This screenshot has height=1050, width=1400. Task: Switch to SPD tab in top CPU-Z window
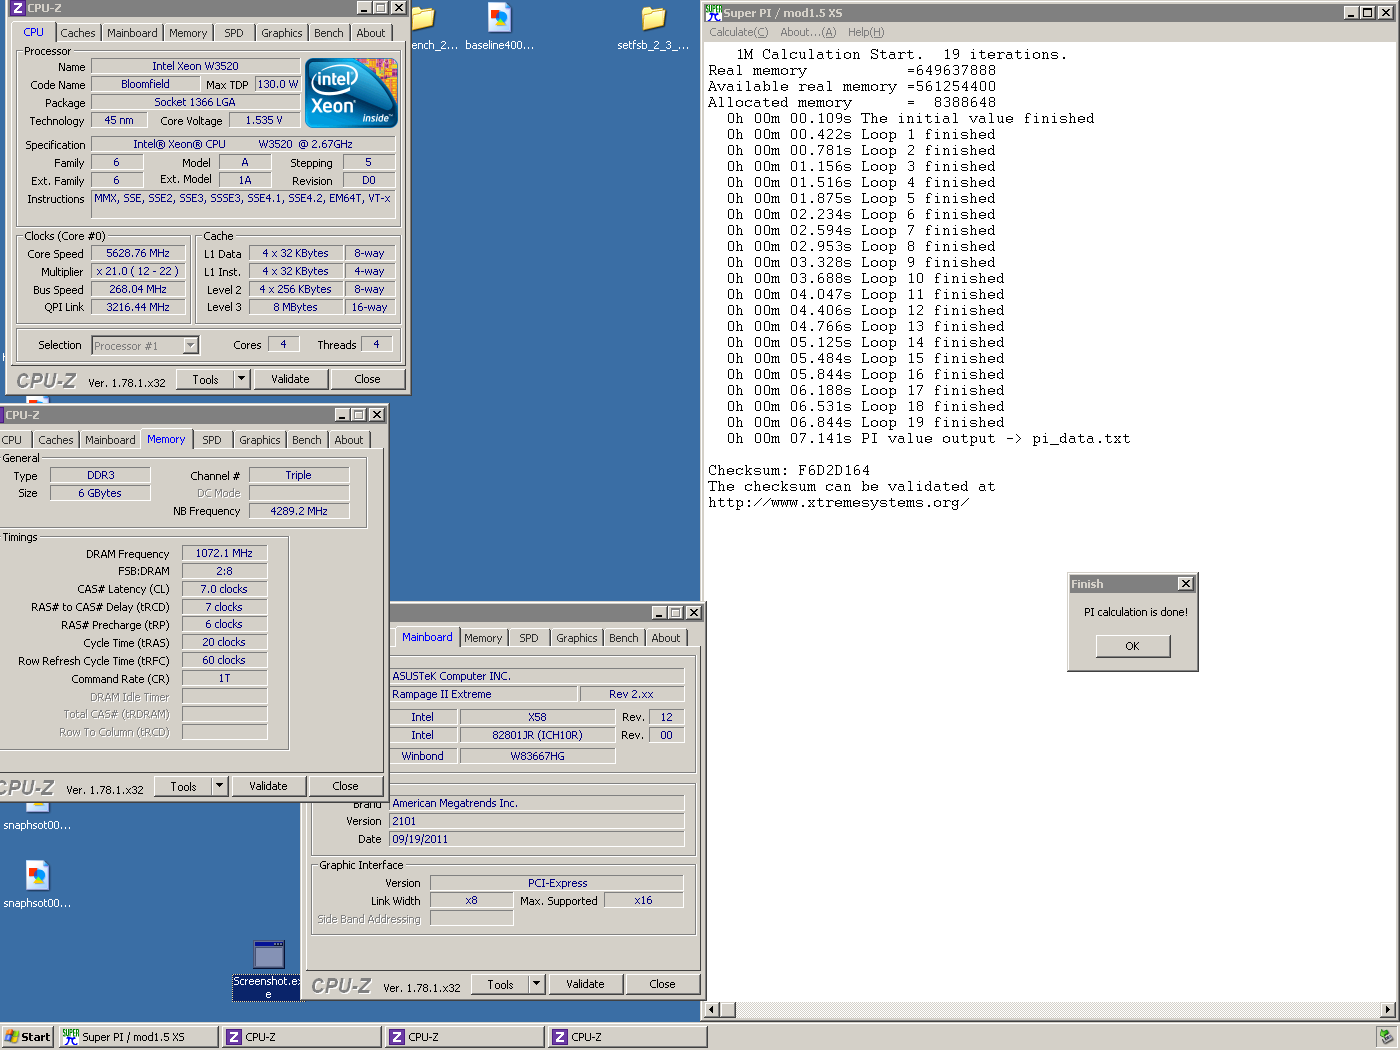[234, 33]
